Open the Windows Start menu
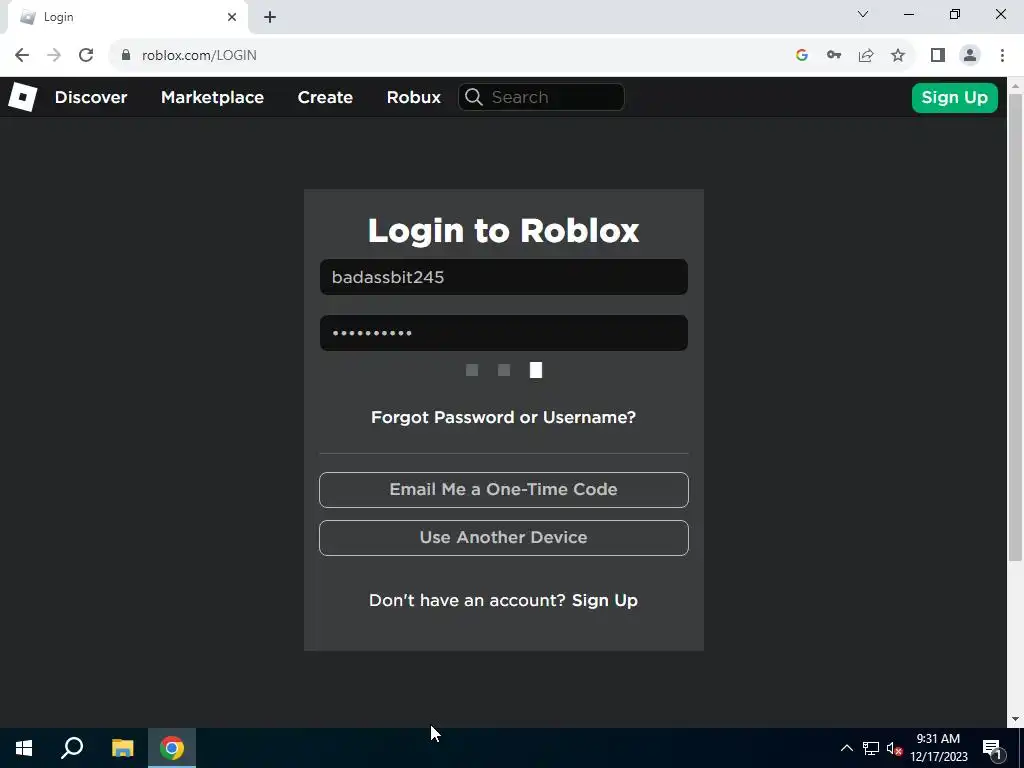1024x768 pixels. coord(24,748)
